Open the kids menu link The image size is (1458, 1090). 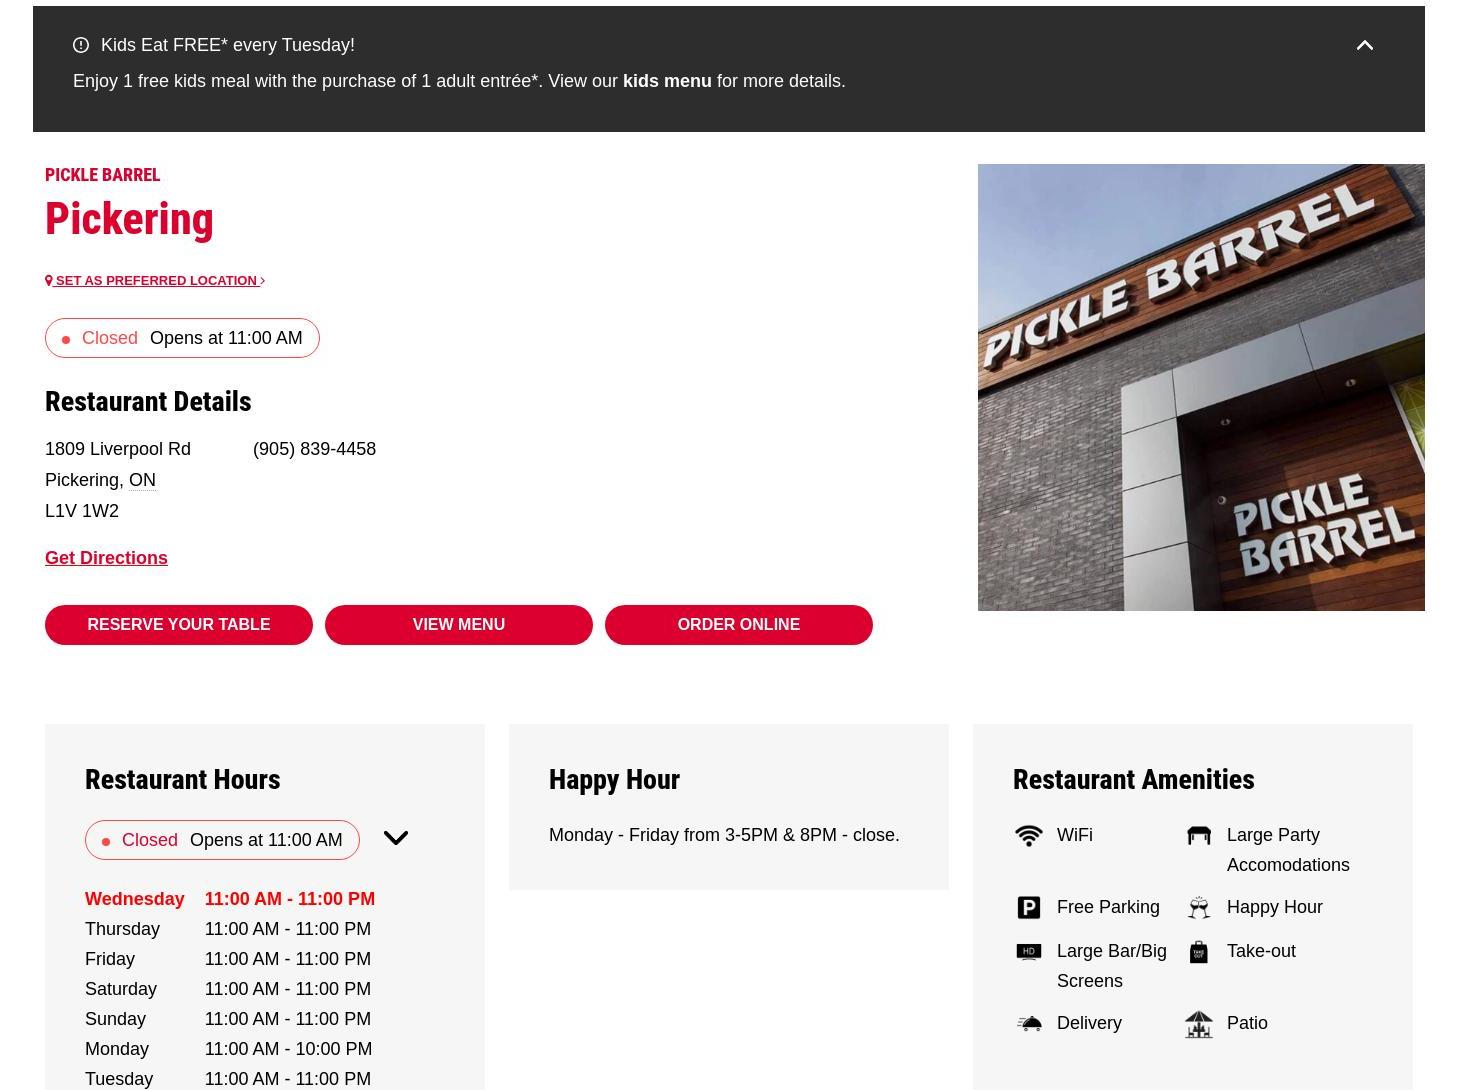tap(667, 81)
